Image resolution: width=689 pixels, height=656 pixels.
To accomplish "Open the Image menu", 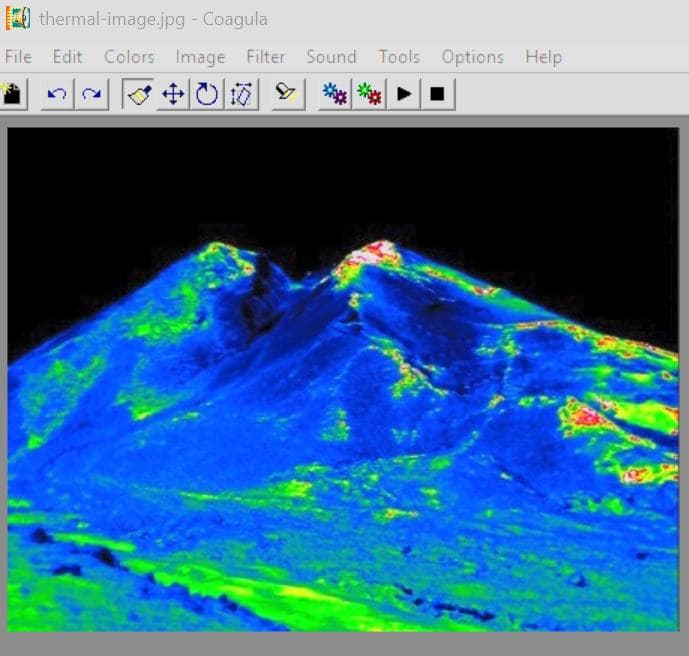I will click(x=200, y=57).
